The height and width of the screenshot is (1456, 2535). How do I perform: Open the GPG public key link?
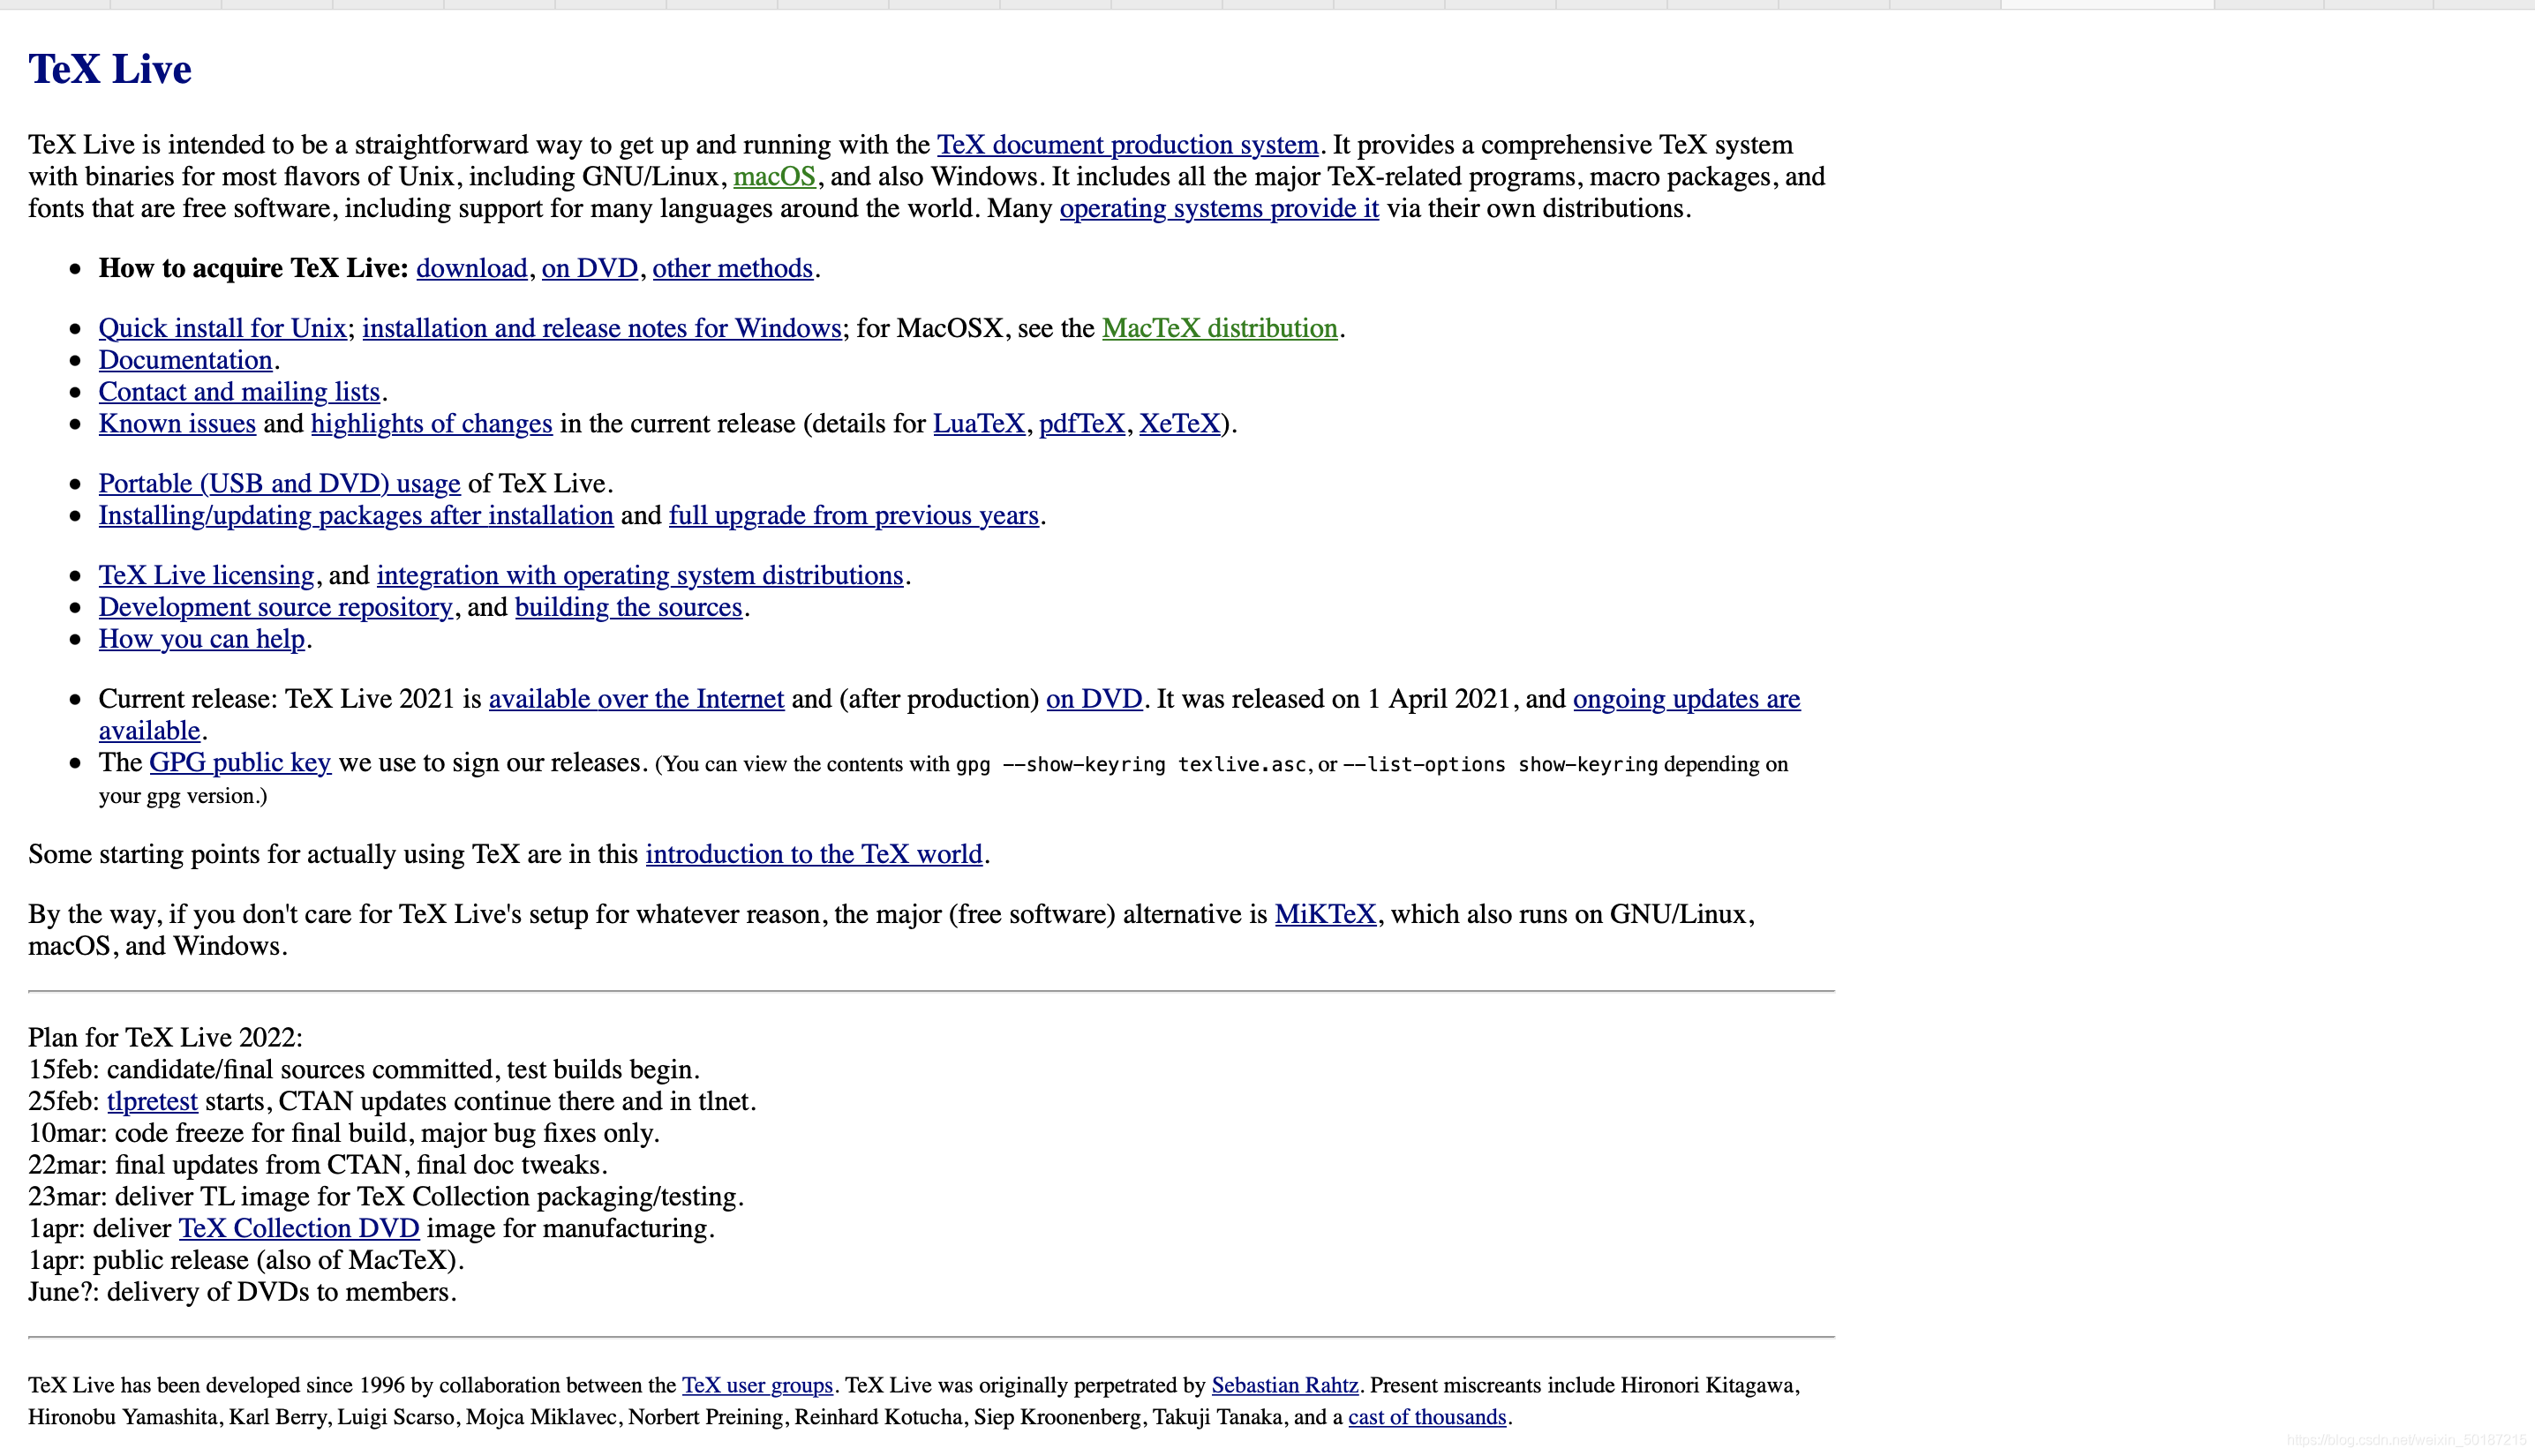pyautogui.click(x=240, y=763)
